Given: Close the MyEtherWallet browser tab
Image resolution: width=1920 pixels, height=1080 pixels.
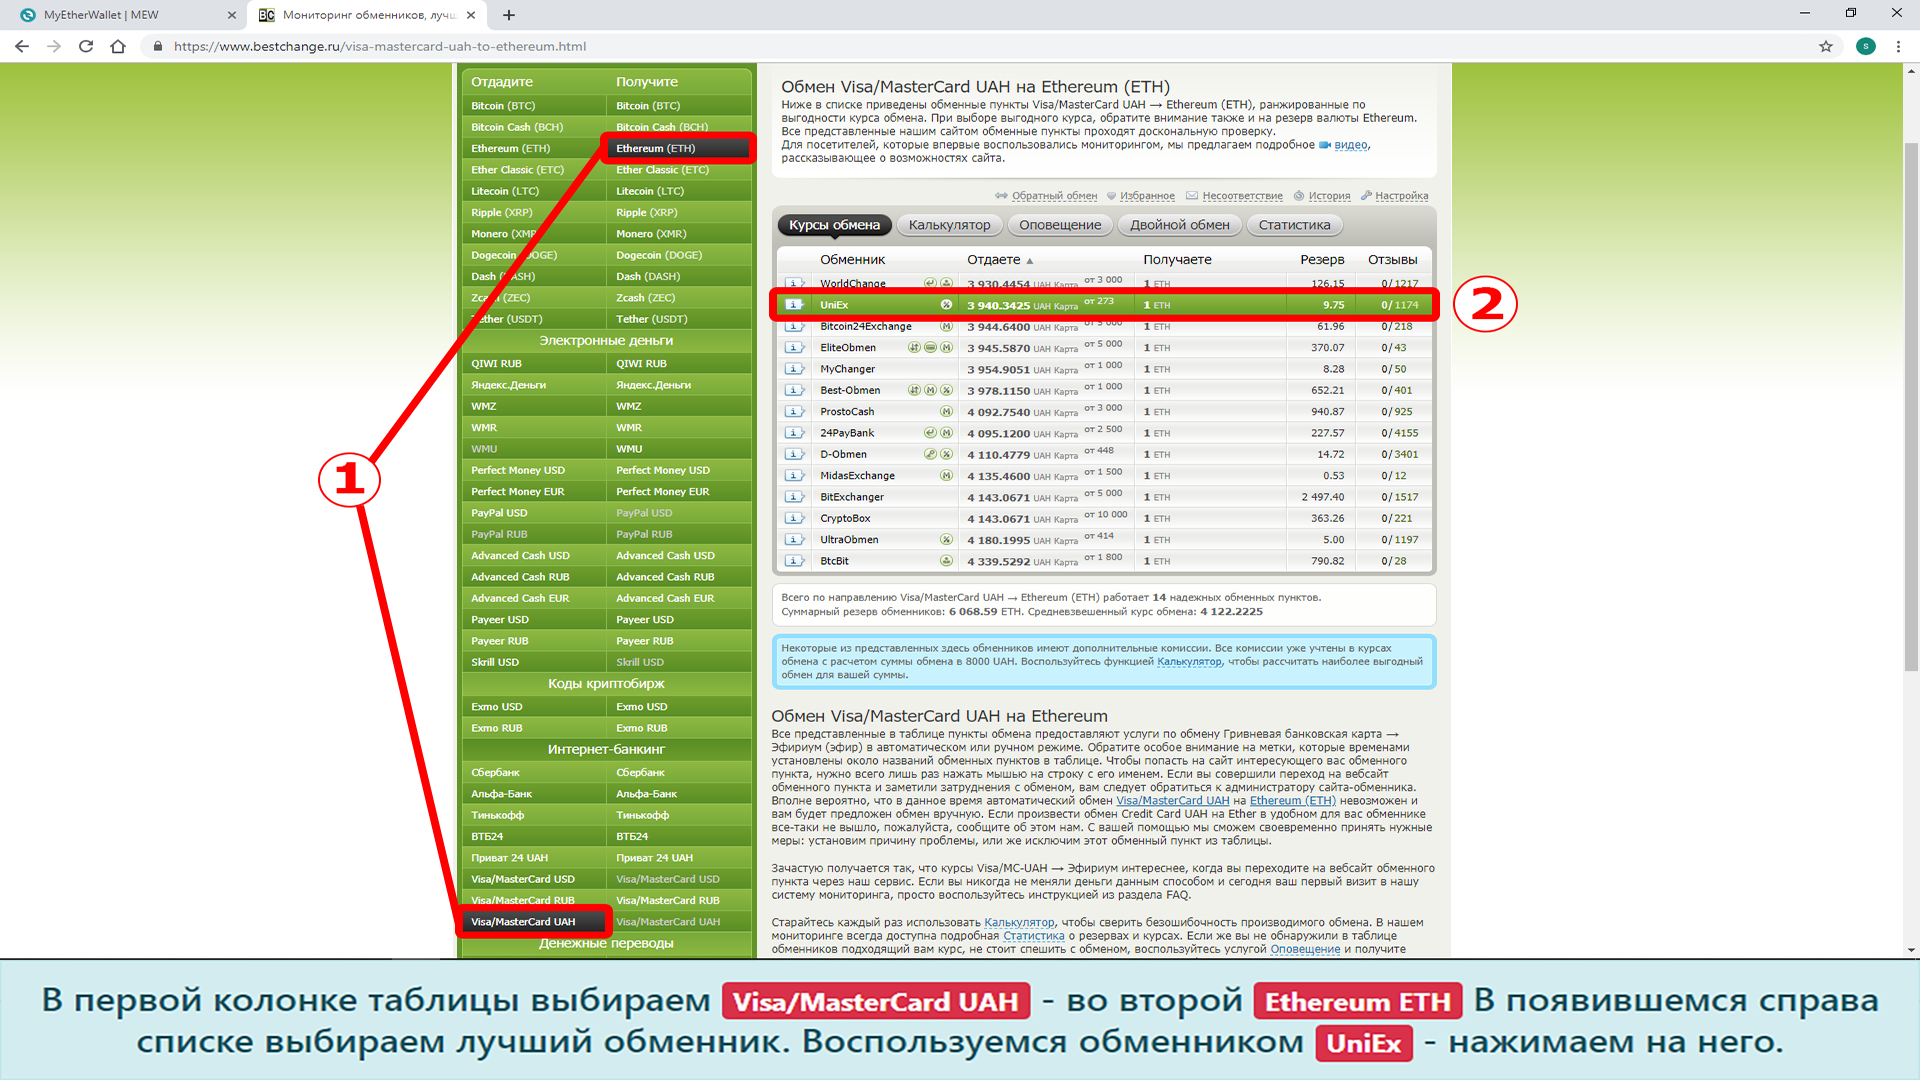Looking at the screenshot, I should click(x=231, y=15).
